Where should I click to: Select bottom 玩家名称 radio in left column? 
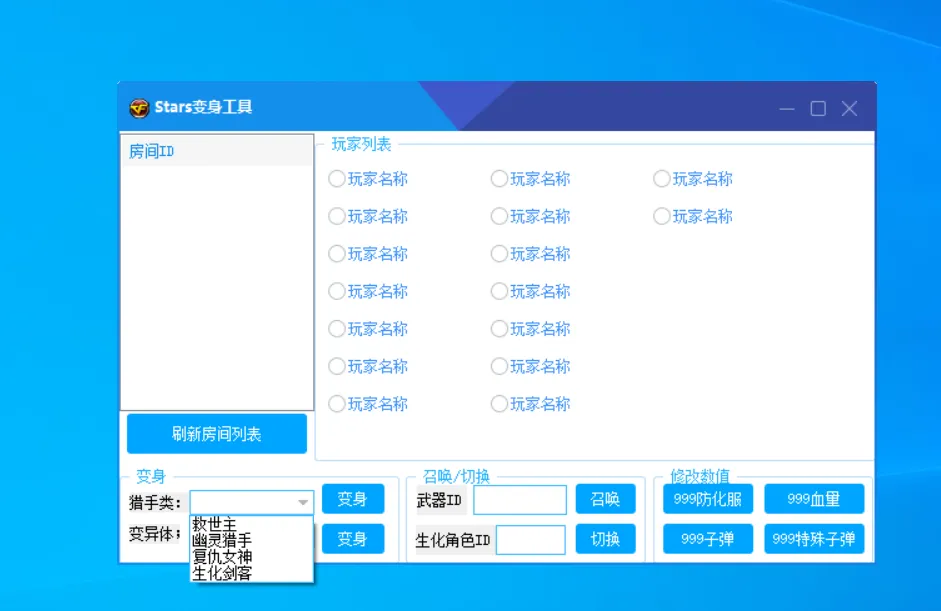pos(337,404)
